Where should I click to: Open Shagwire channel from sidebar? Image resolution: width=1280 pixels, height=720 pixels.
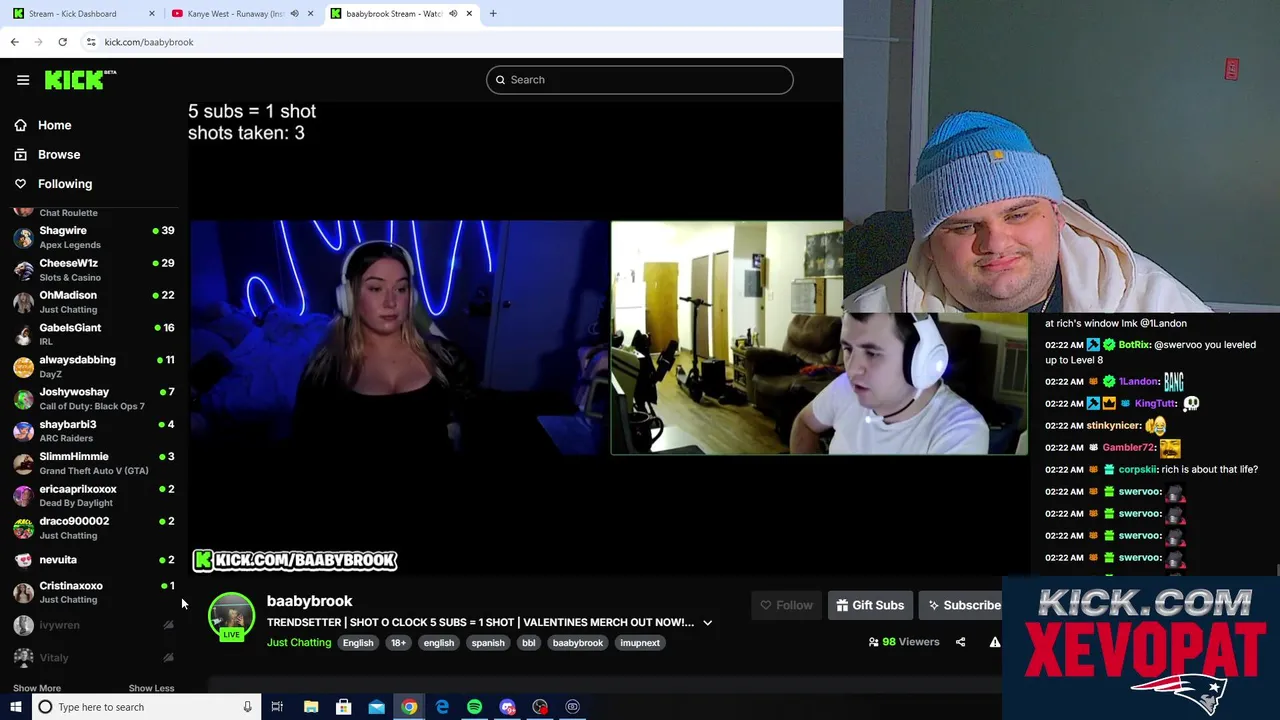pyautogui.click(x=93, y=237)
